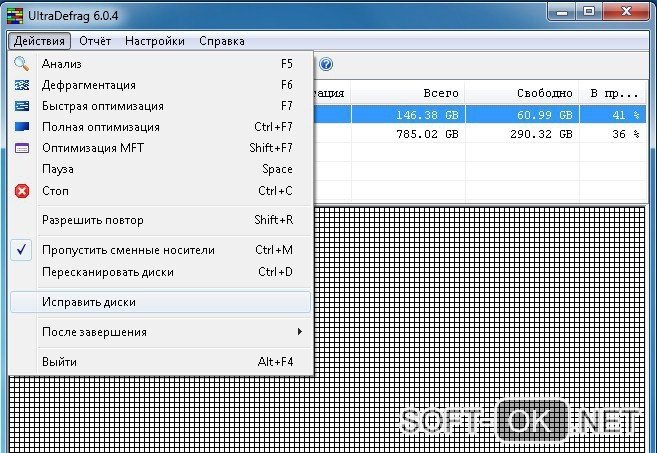Click the 290.32 GB free cell

(522, 134)
